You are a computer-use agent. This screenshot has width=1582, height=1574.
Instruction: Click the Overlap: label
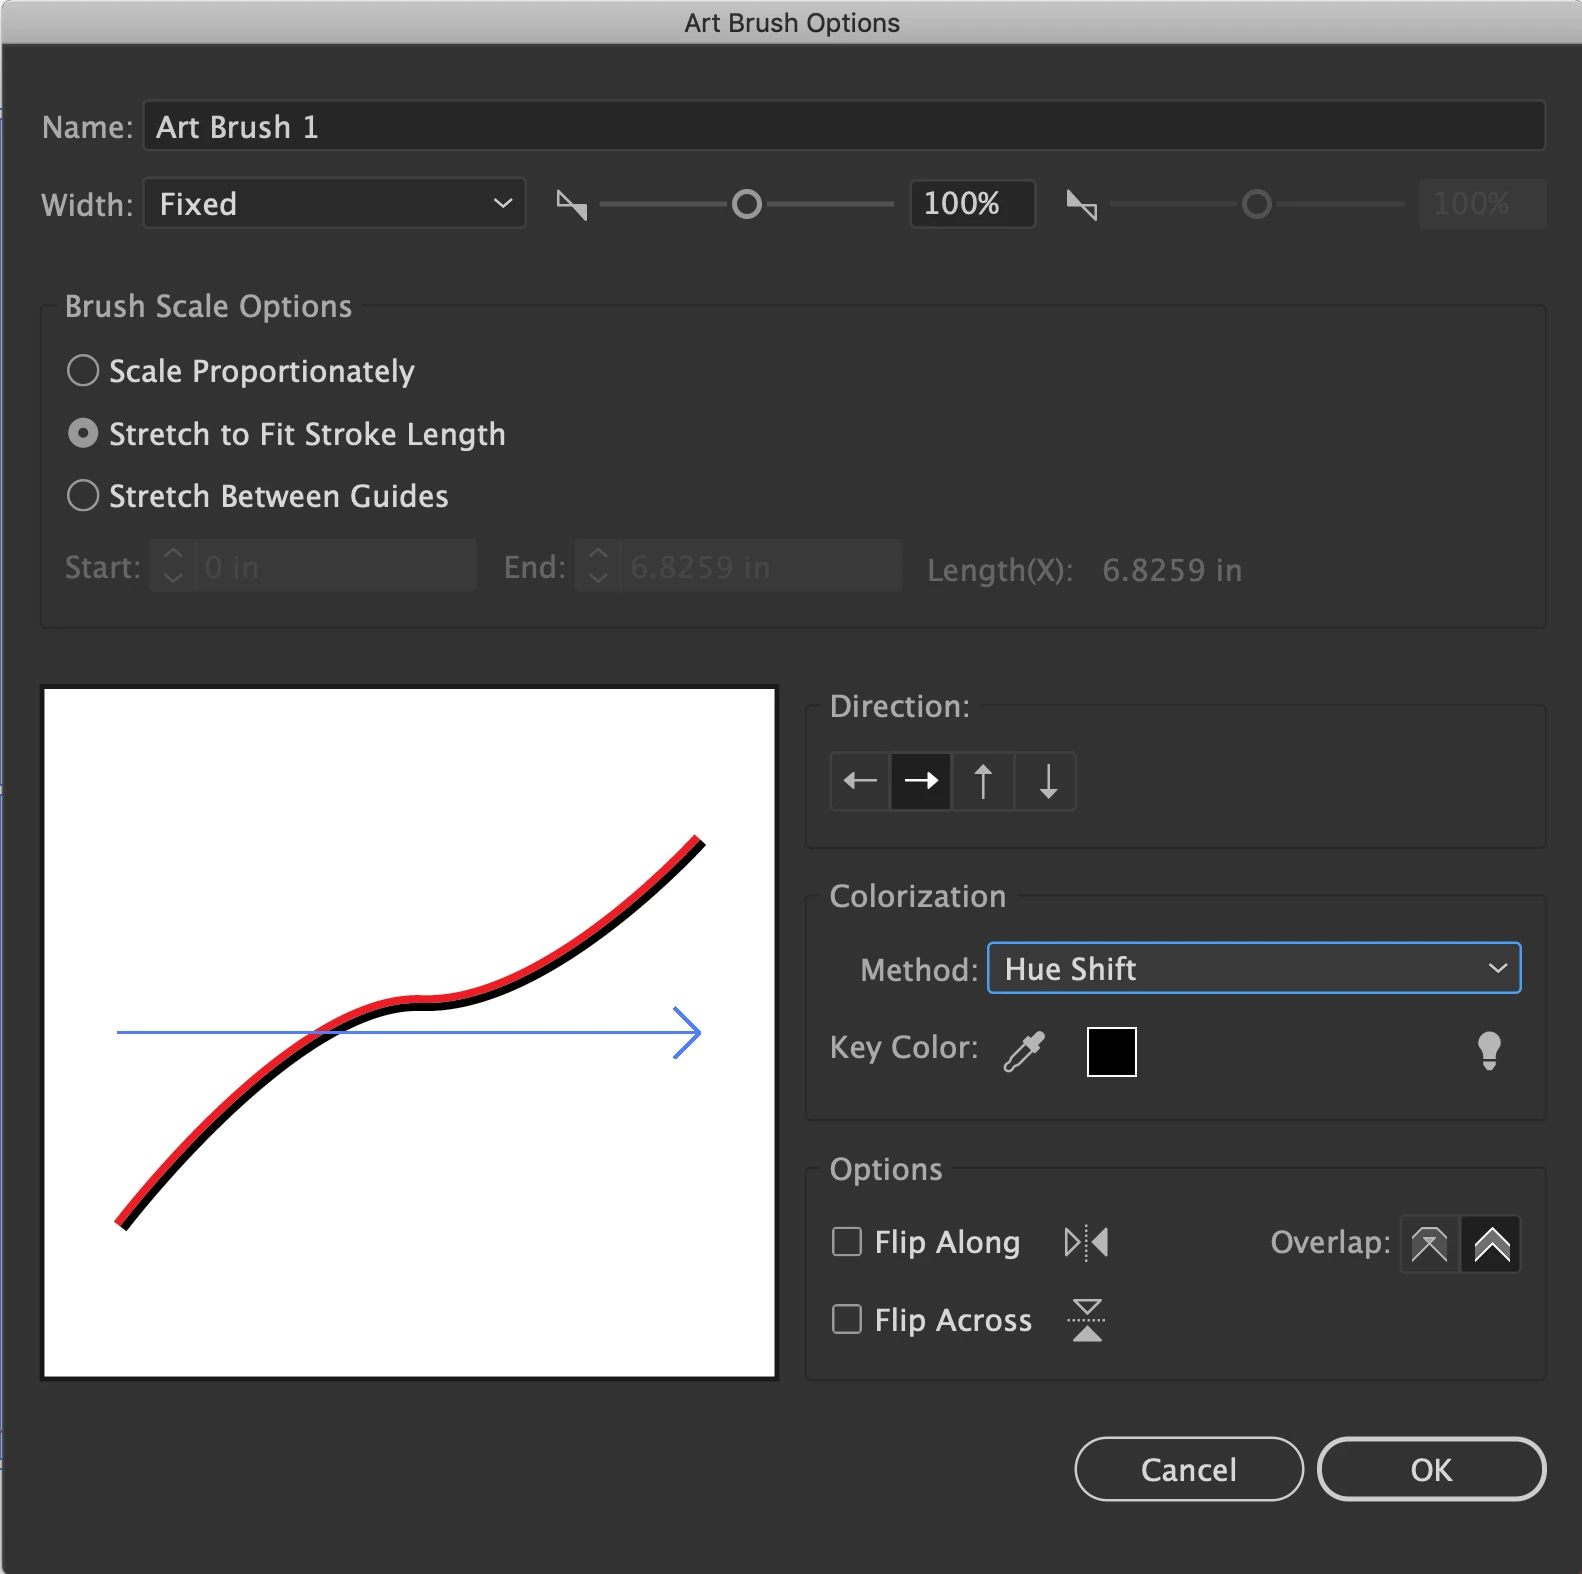pyautogui.click(x=1330, y=1242)
